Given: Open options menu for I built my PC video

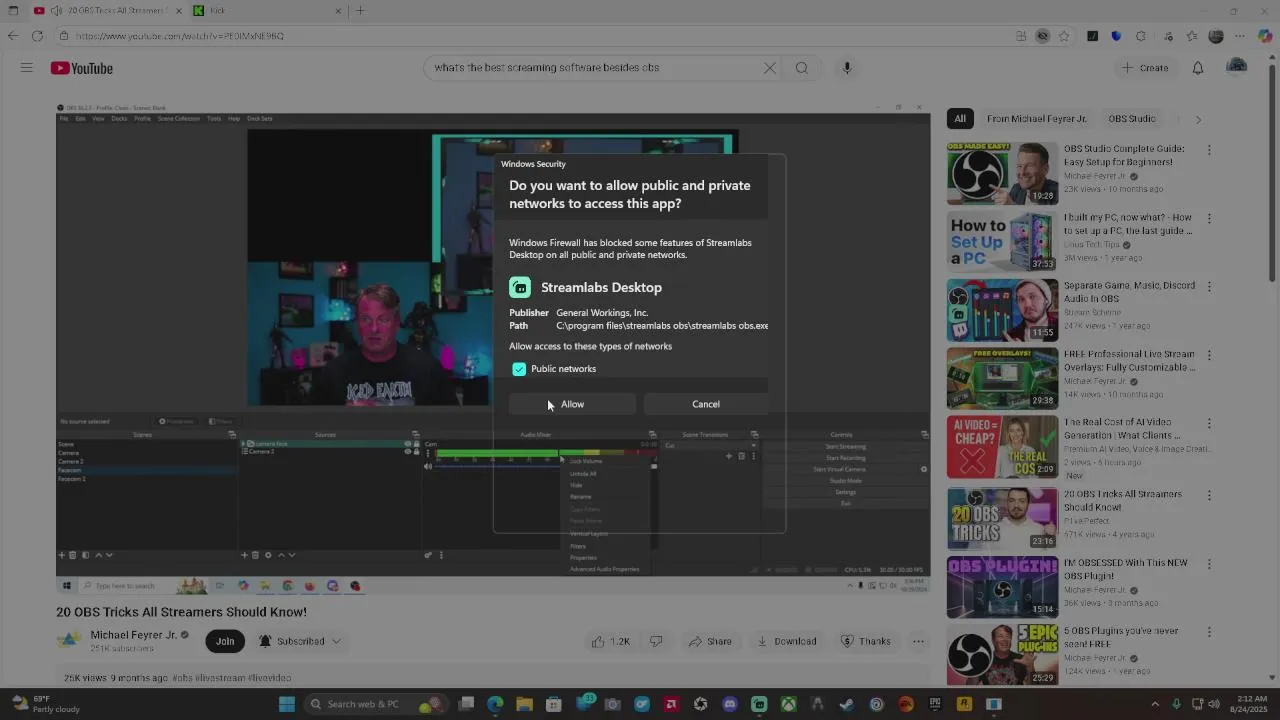Looking at the screenshot, I should click(1209, 218).
